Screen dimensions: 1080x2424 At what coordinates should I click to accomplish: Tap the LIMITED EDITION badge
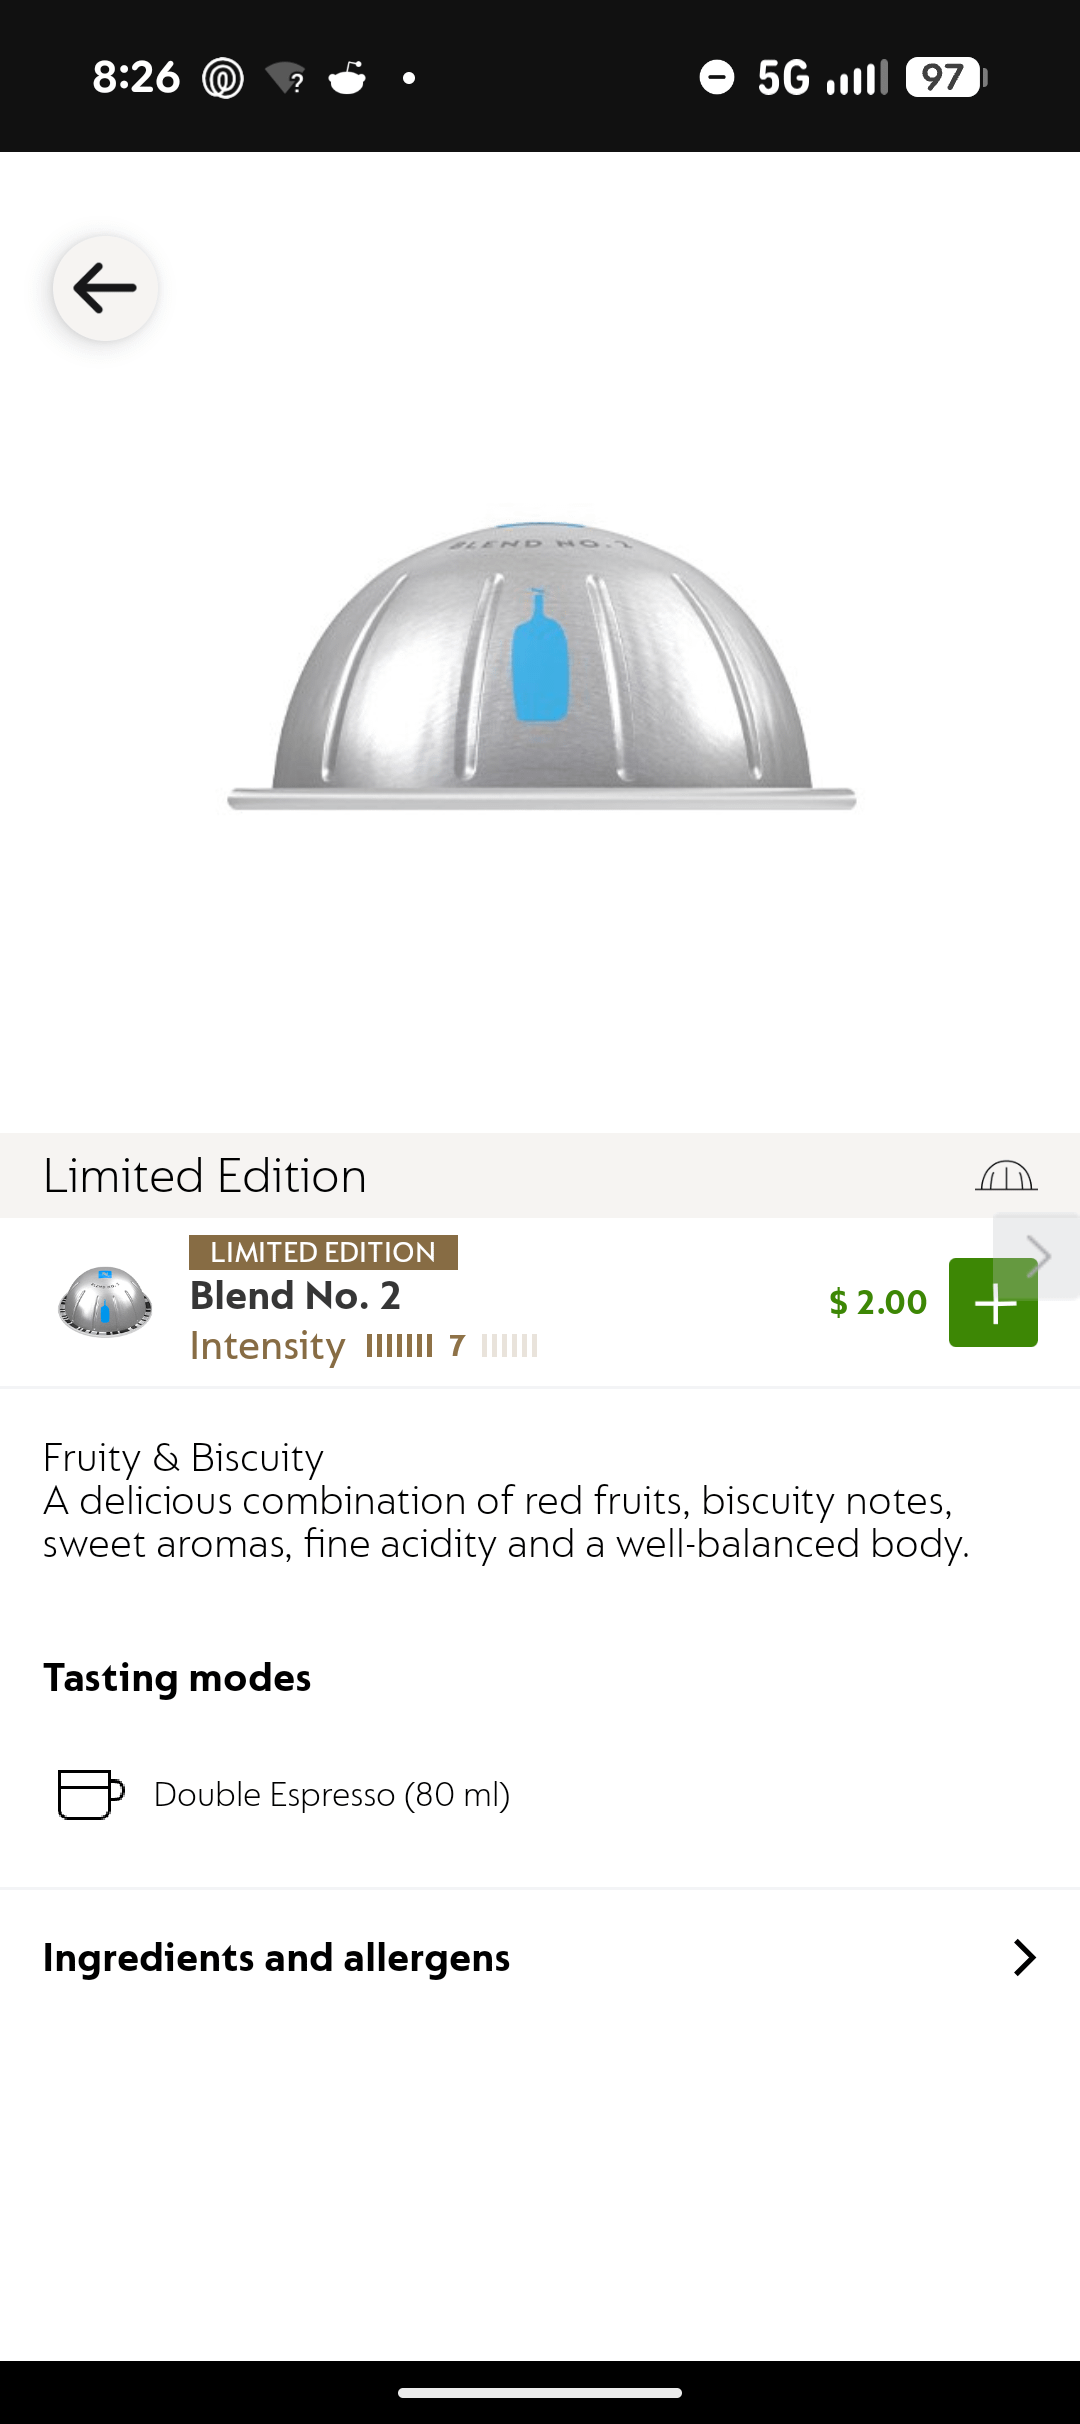pos(323,1252)
